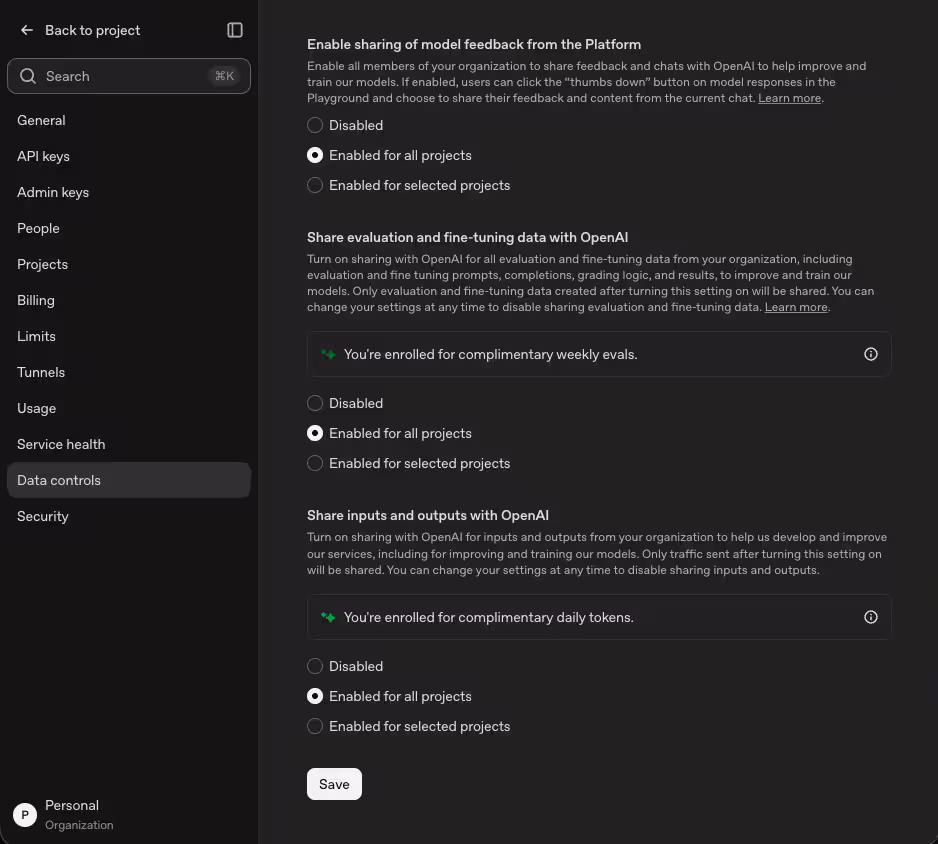Open Security settings
The width and height of the screenshot is (938, 844).
[129, 516]
